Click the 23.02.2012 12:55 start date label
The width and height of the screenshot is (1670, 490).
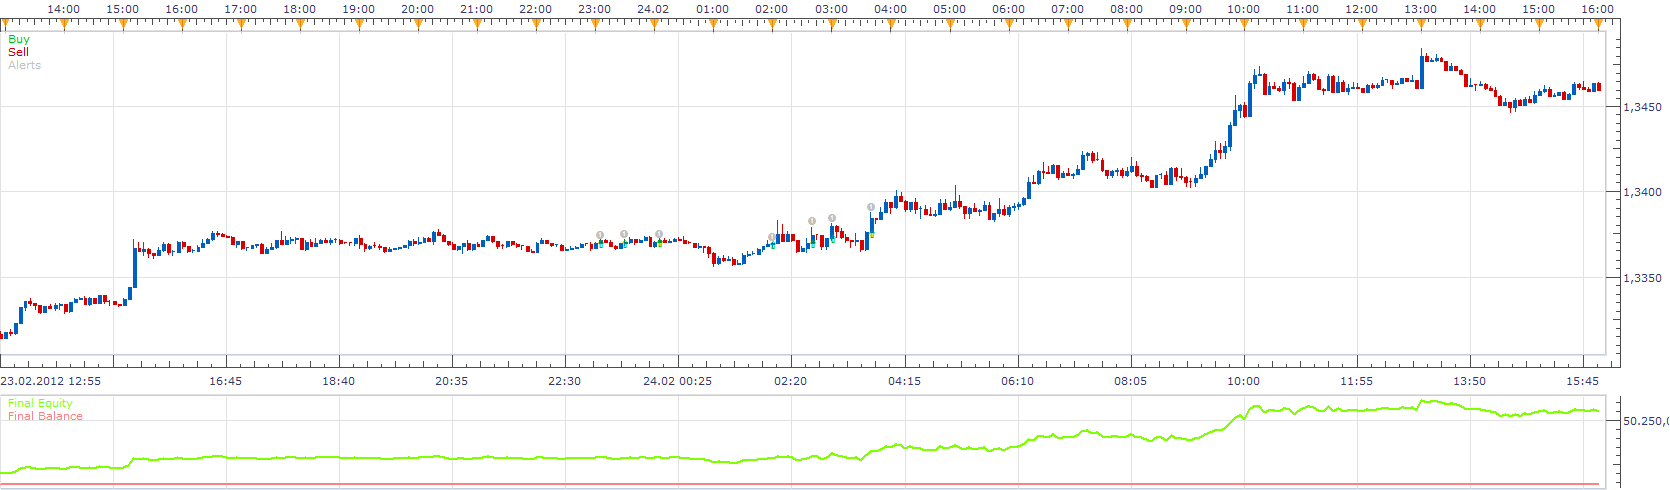[50, 381]
